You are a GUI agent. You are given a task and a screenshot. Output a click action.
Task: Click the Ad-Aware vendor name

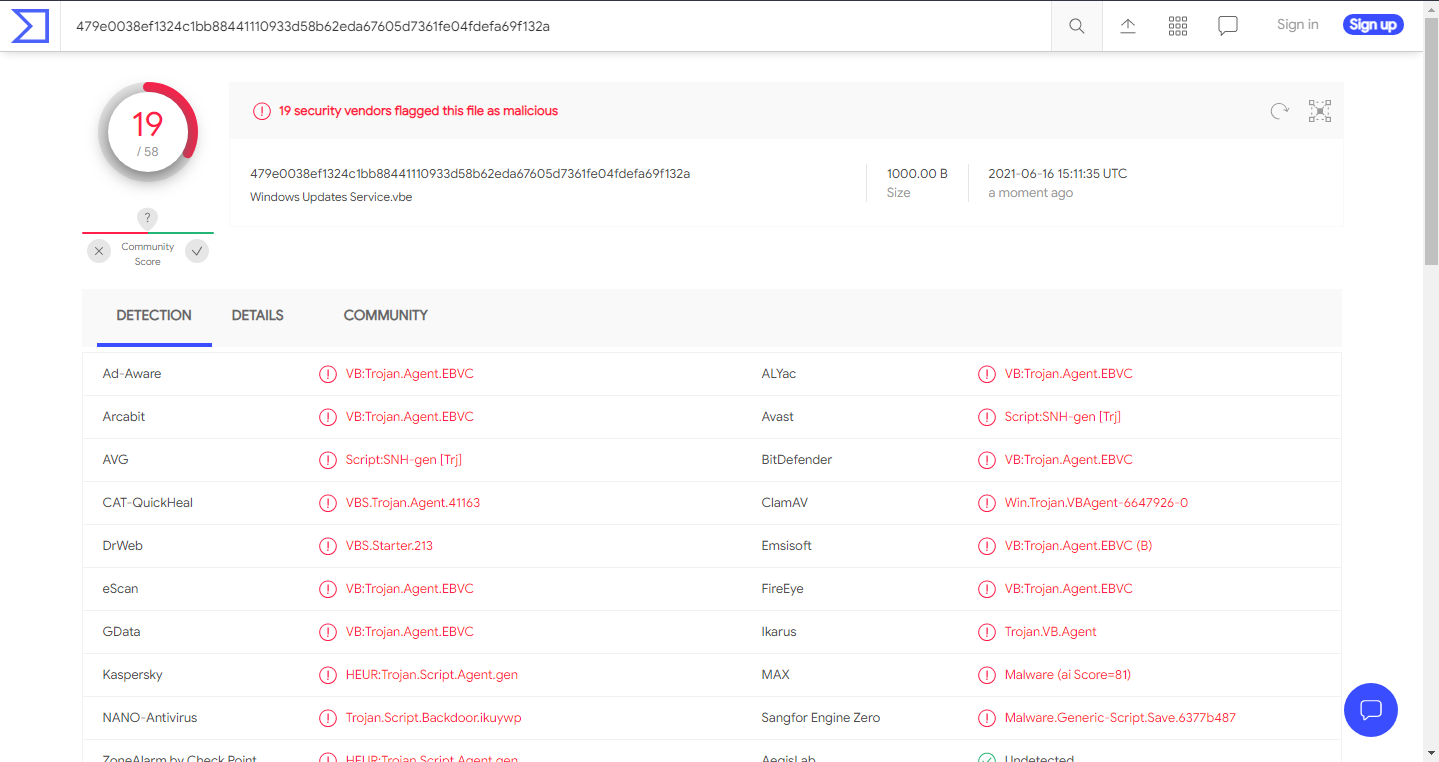point(132,374)
